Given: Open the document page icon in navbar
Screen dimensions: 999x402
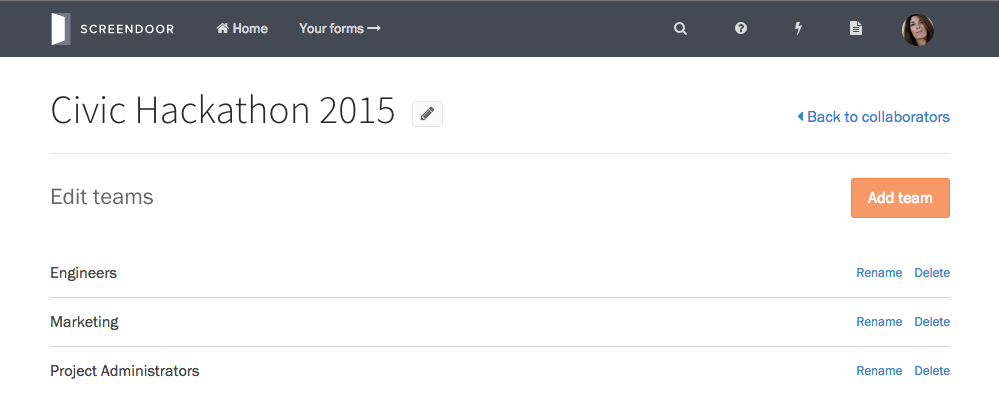Looking at the screenshot, I should pyautogui.click(x=856, y=29).
